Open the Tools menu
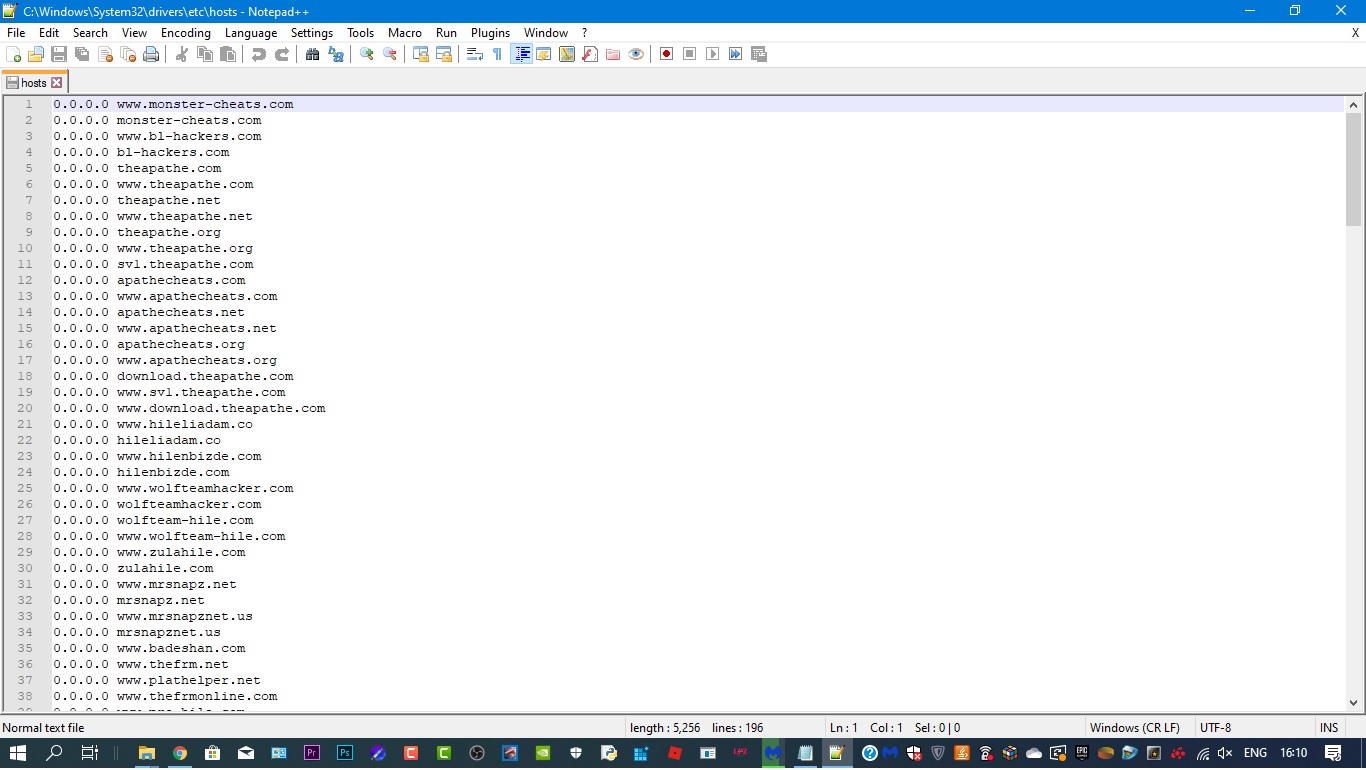Screen dimensions: 1366x770 [x=361, y=33]
